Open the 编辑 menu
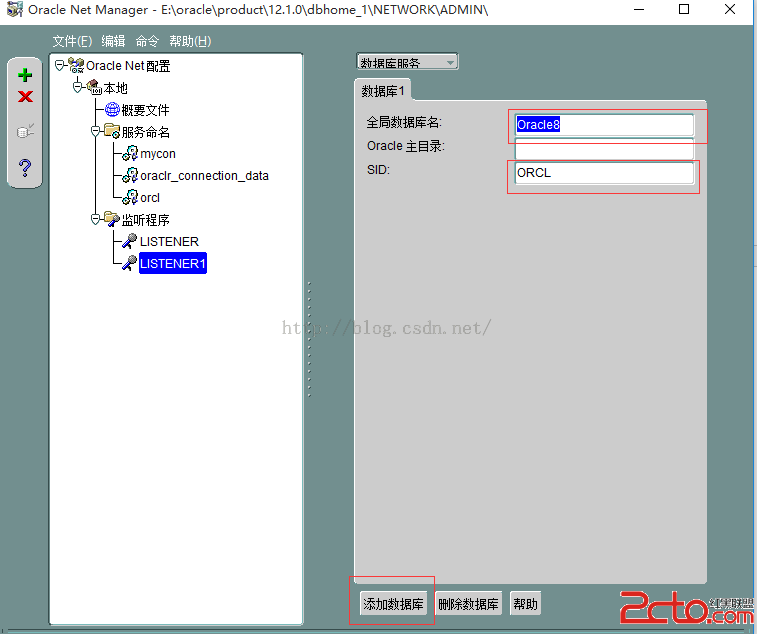Screen dimensions: 757x634 113,41
